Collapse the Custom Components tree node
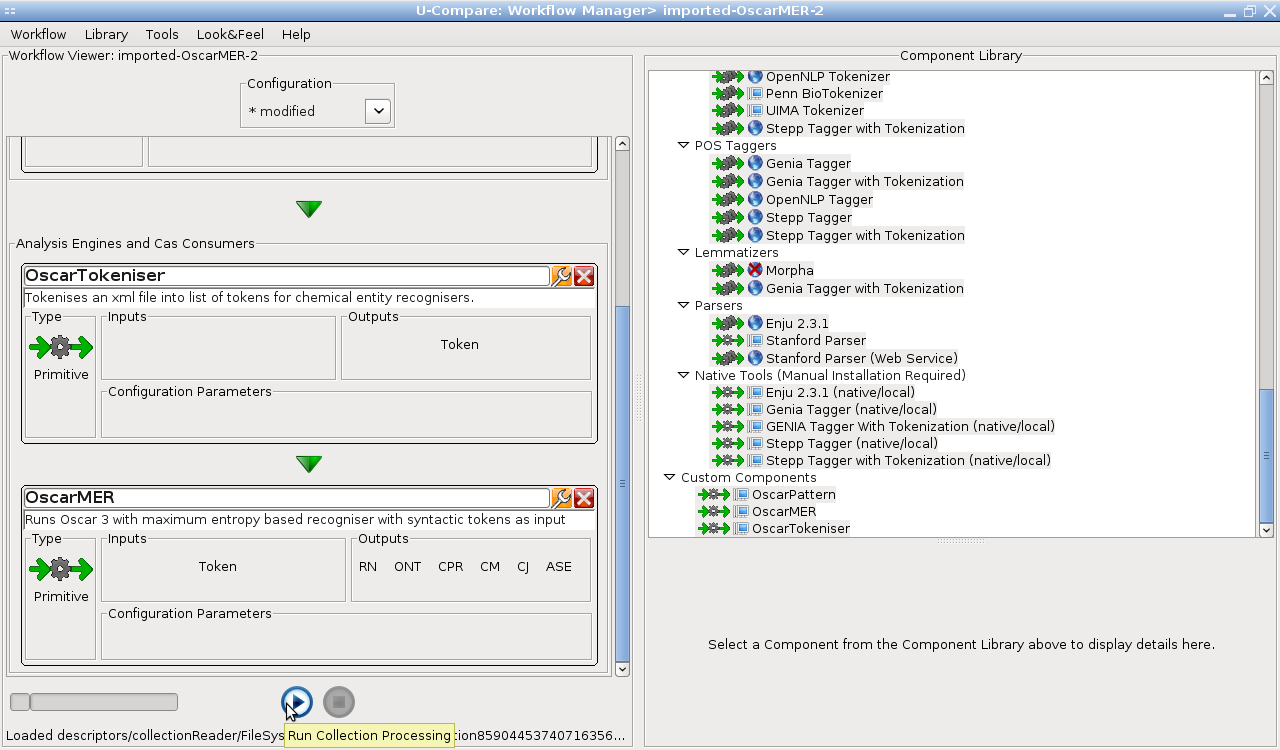Screen dimensions: 1280x750 (669, 478)
